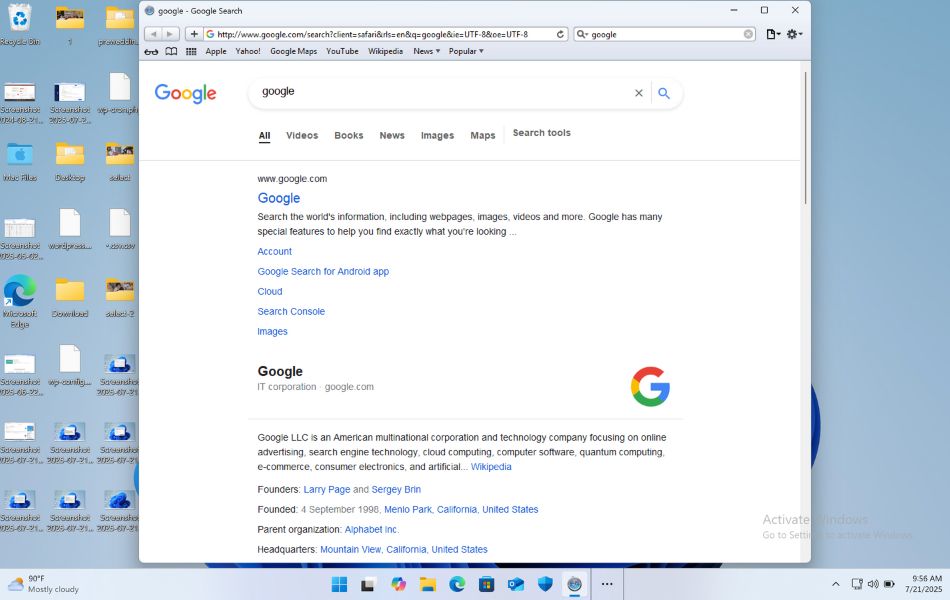Reload the page from the address bar icon
Screen dimensions: 950x600
[x=562, y=33]
